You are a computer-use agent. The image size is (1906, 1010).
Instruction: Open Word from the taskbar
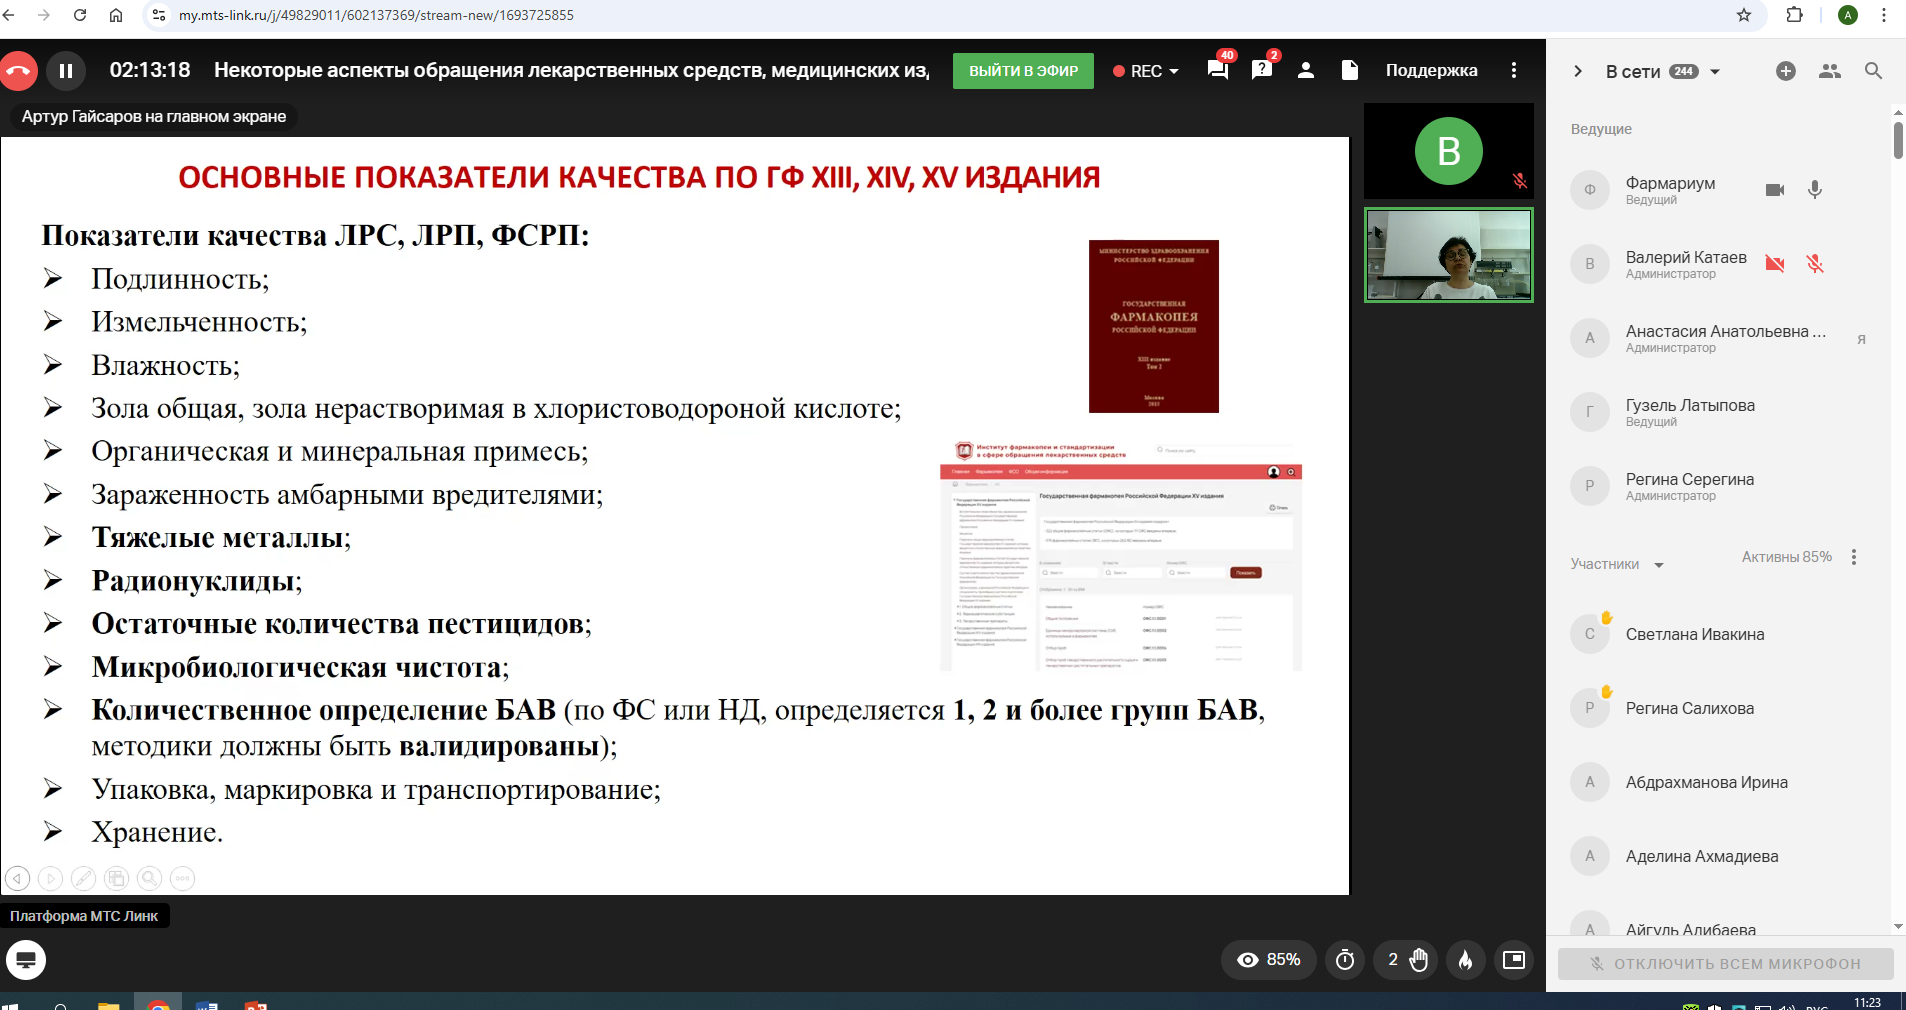coord(207,1003)
